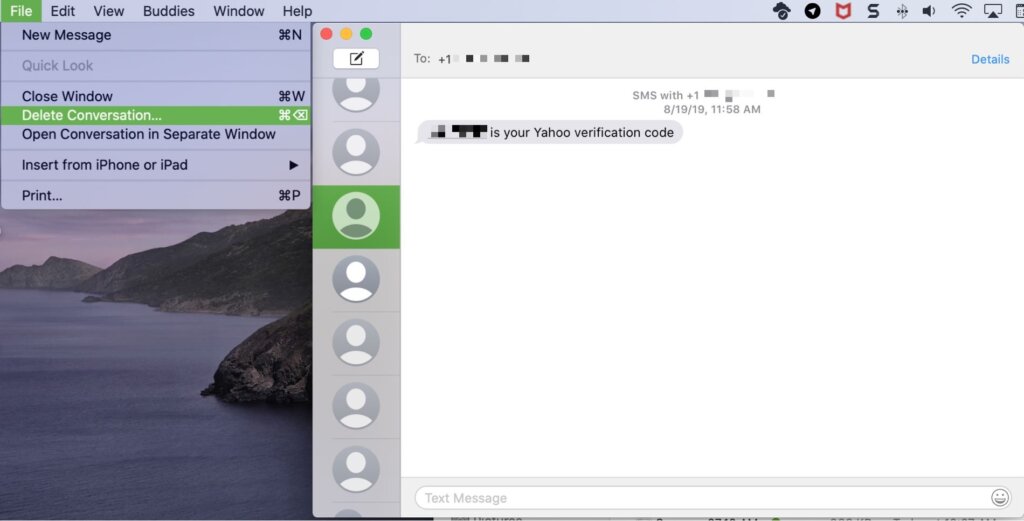Open the Edit menu
This screenshot has height=521, width=1024.
pos(63,11)
